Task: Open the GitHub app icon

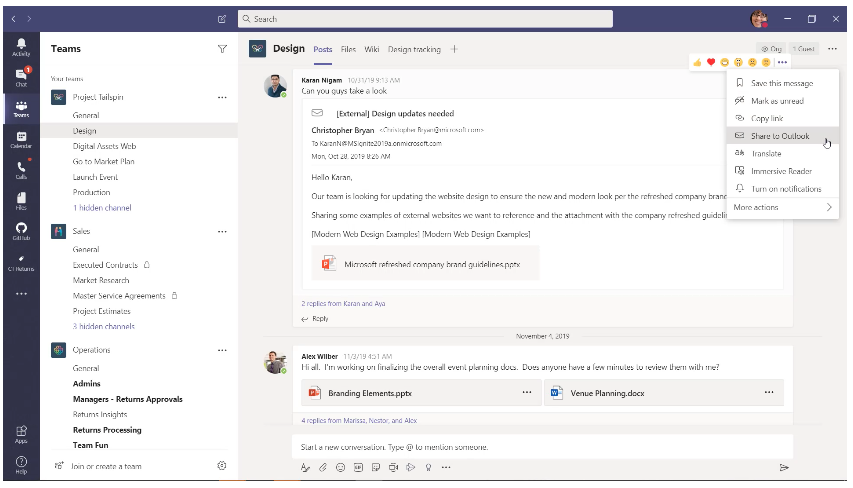Action: 21,231
